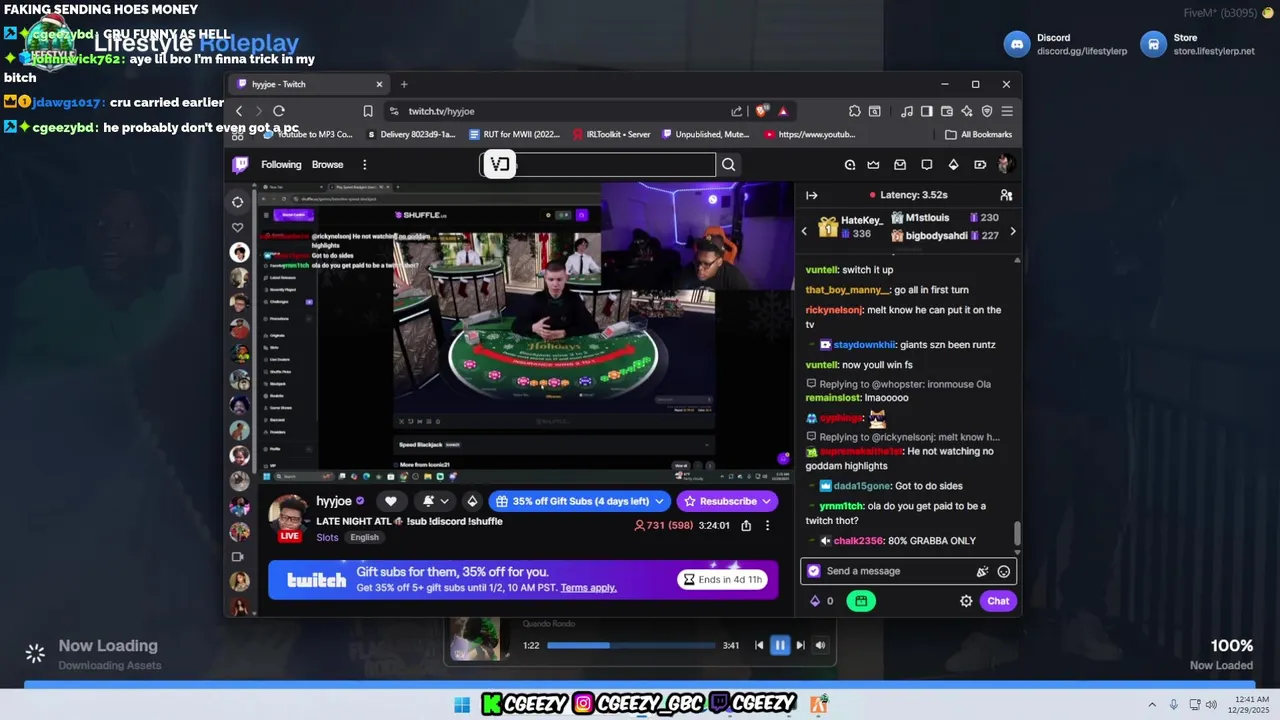Open browser extensions puzzle icon

[x=855, y=111]
